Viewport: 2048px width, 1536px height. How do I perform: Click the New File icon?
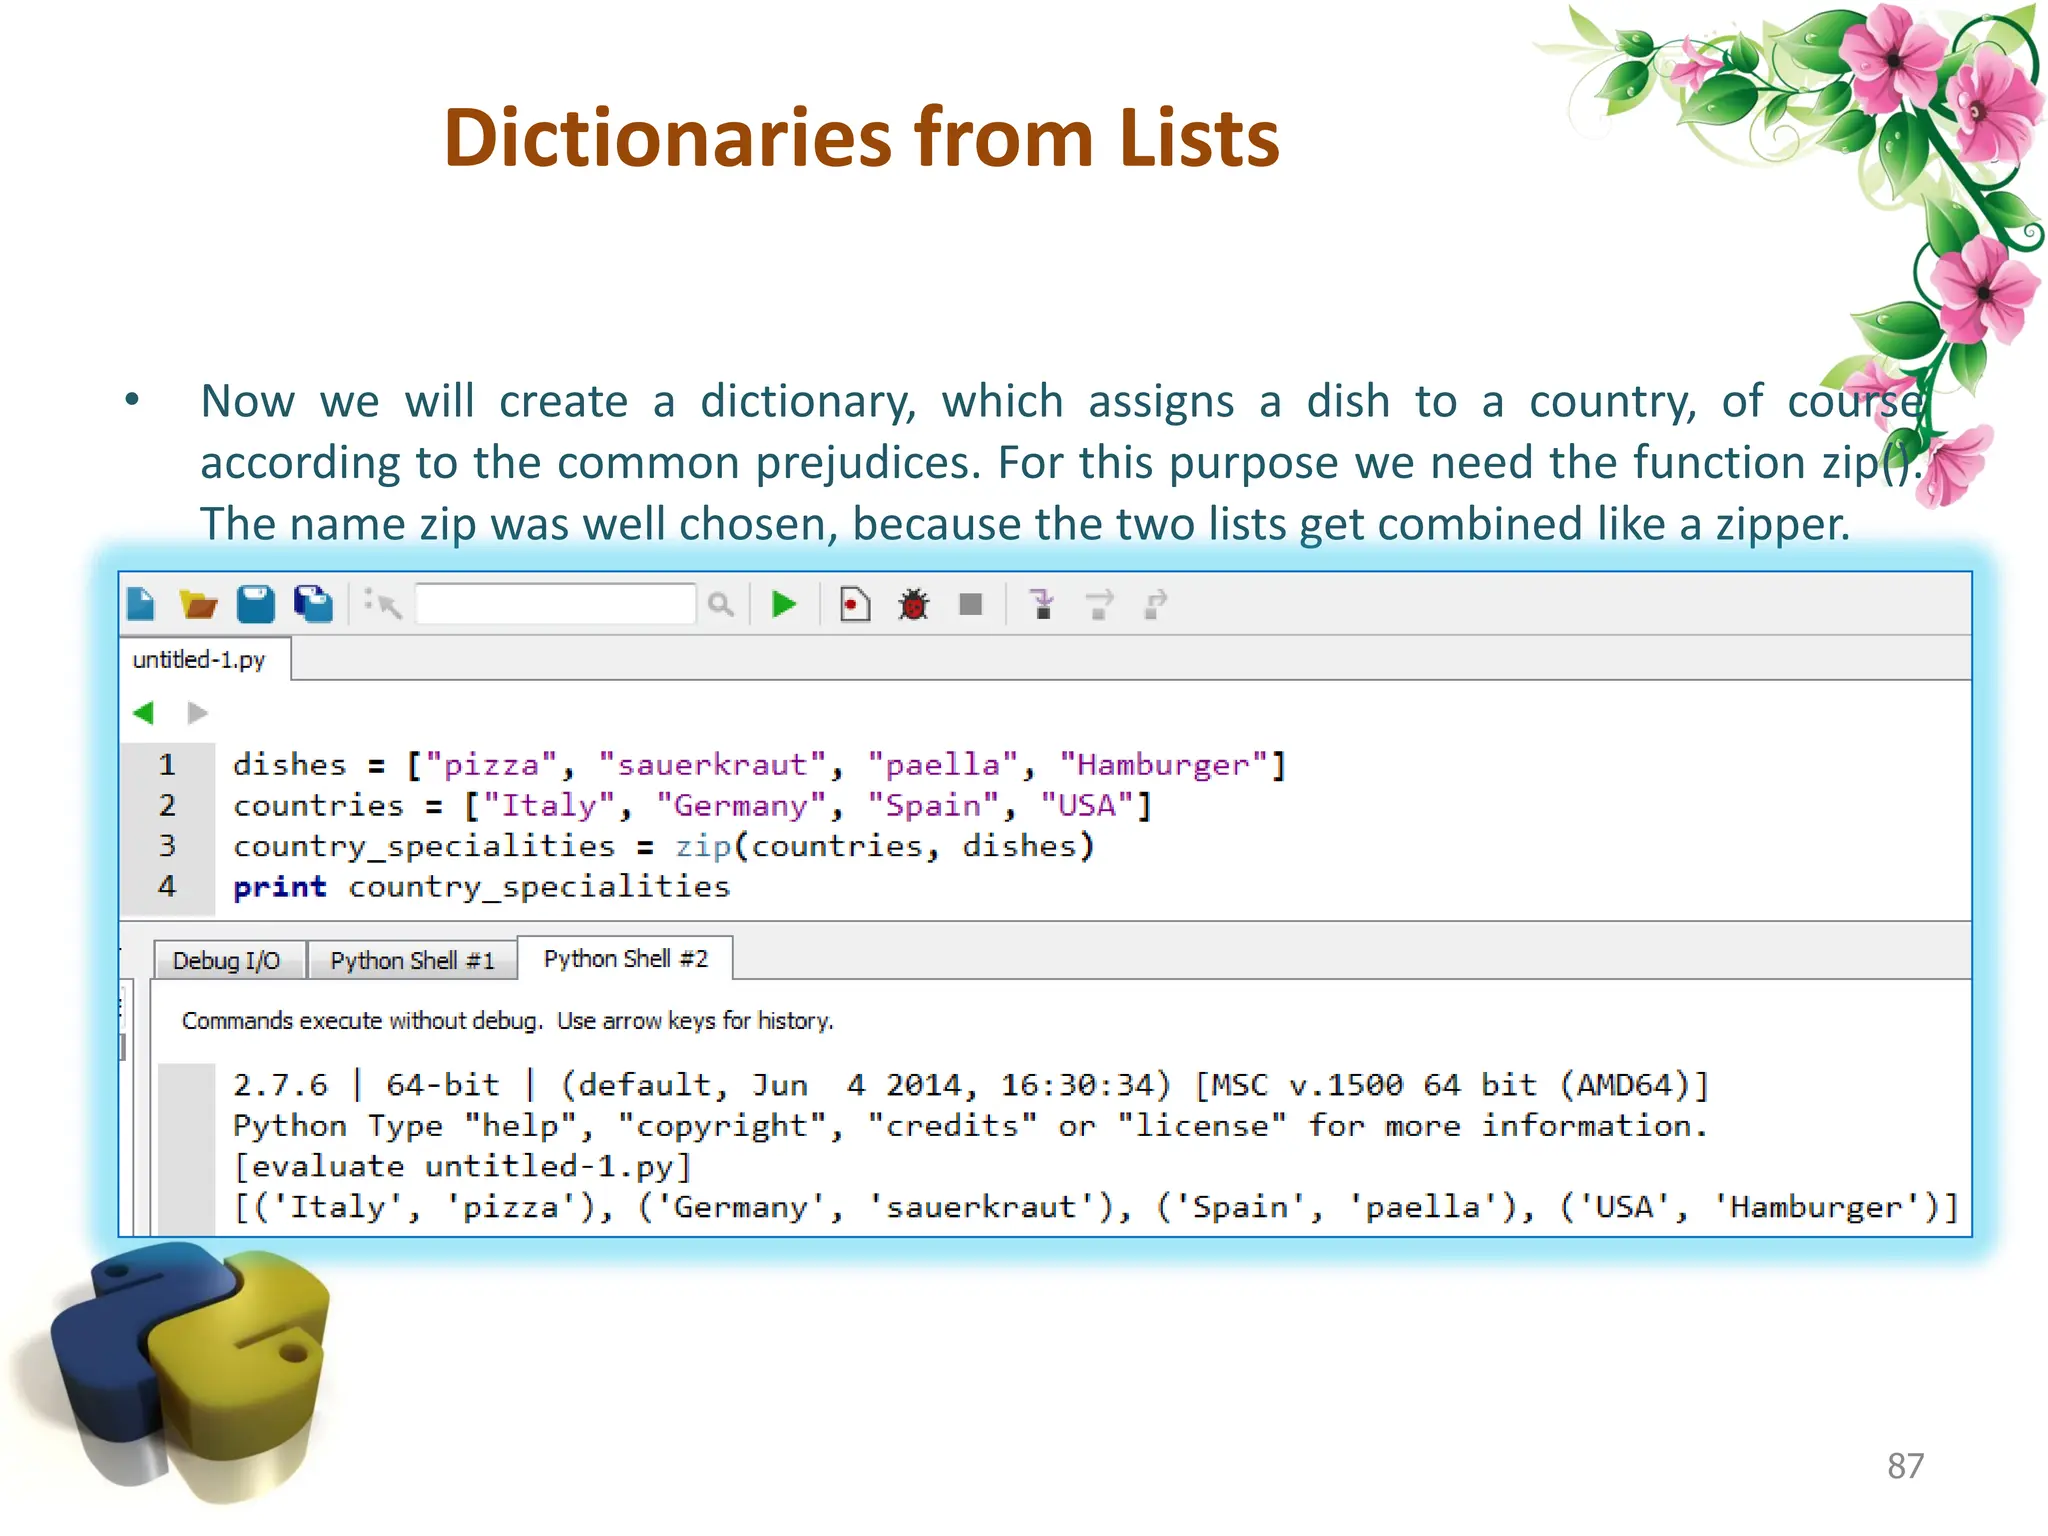142,604
